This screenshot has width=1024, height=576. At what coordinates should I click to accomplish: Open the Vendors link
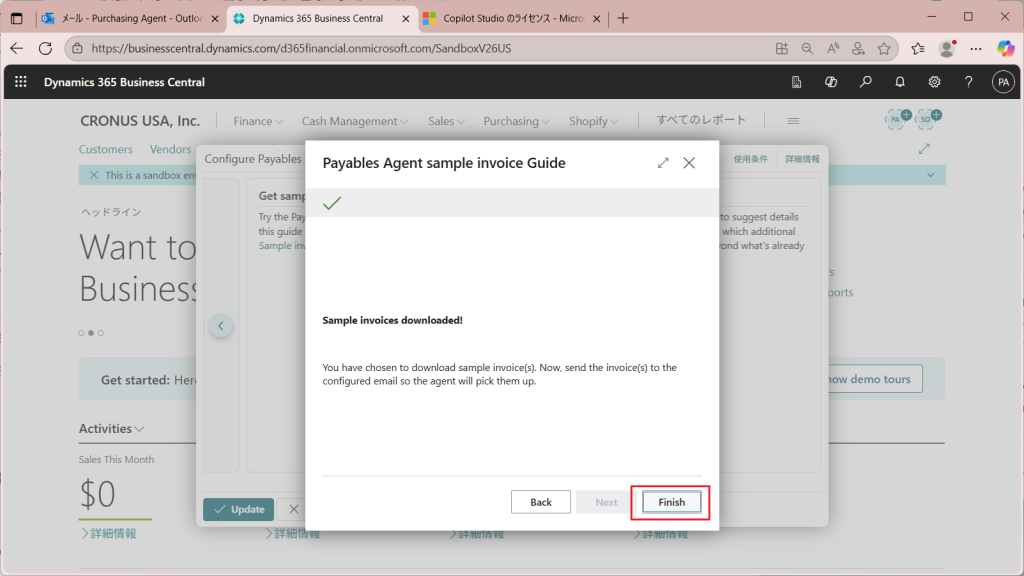click(x=170, y=149)
